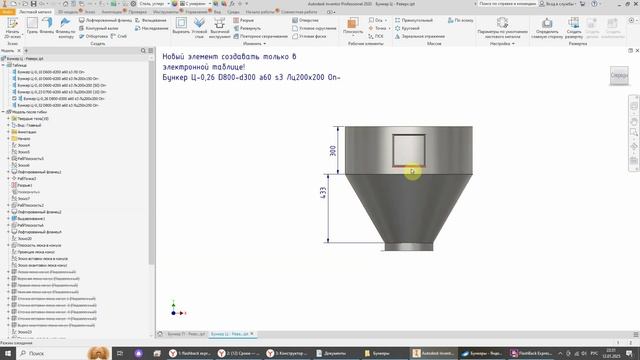Choose Отбортовка tool

[x=93, y=36]
